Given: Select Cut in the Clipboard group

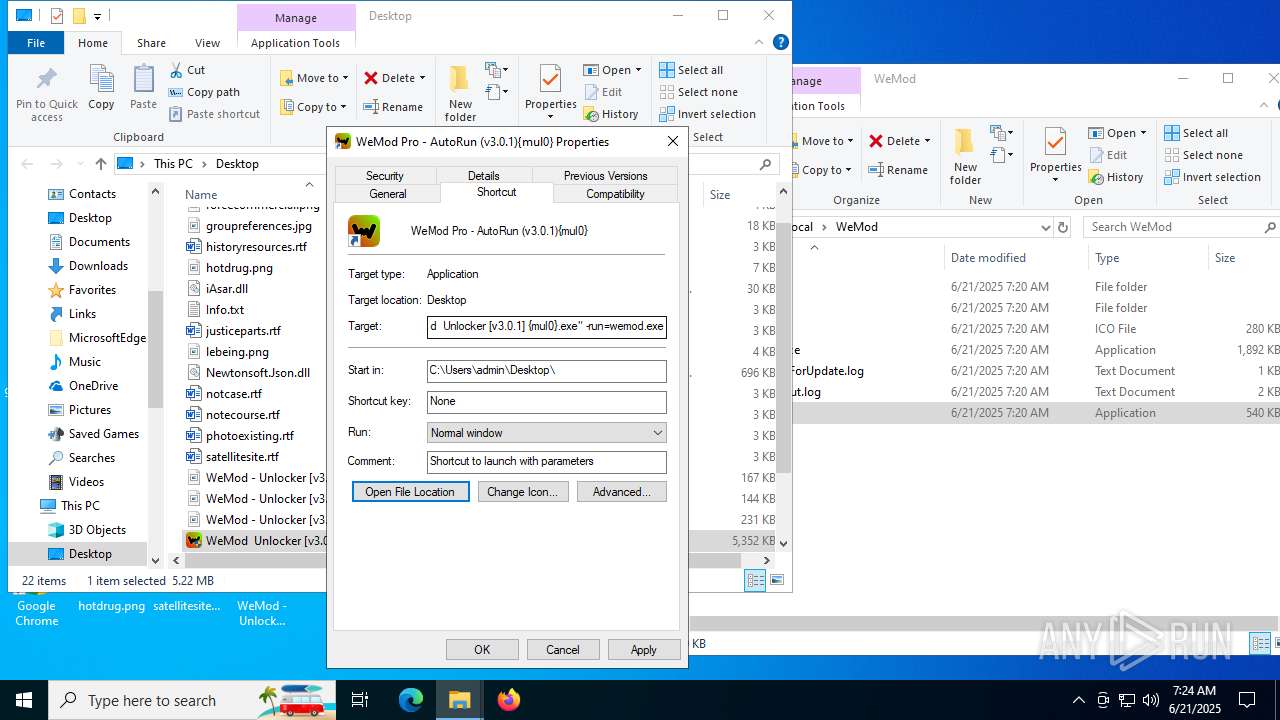Looking at the screenshot, I should pyautogui.click(x=187, y=70).
